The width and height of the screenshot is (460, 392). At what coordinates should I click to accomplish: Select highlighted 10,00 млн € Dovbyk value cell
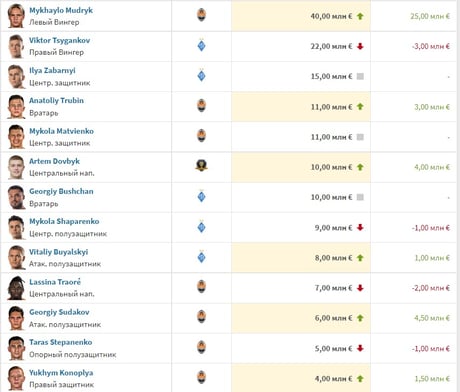coord(301,167)
